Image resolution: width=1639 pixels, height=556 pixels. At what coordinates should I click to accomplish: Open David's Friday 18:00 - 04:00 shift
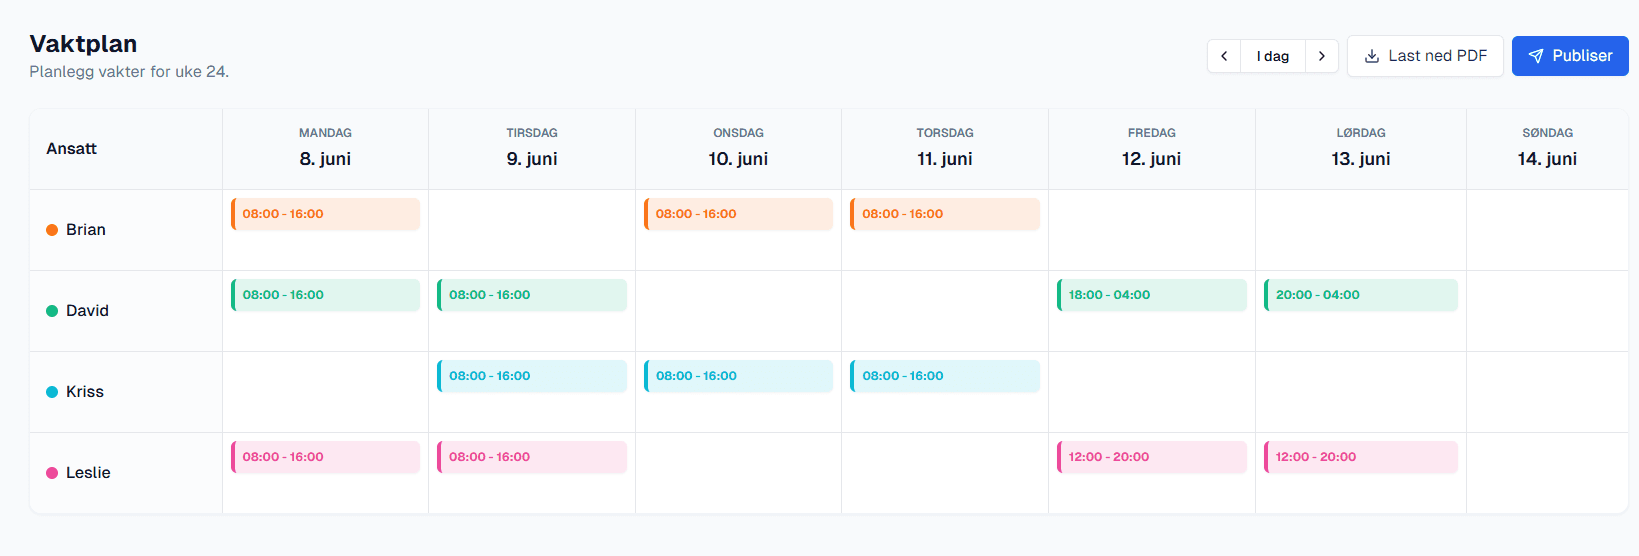[x=1152, y=295]
